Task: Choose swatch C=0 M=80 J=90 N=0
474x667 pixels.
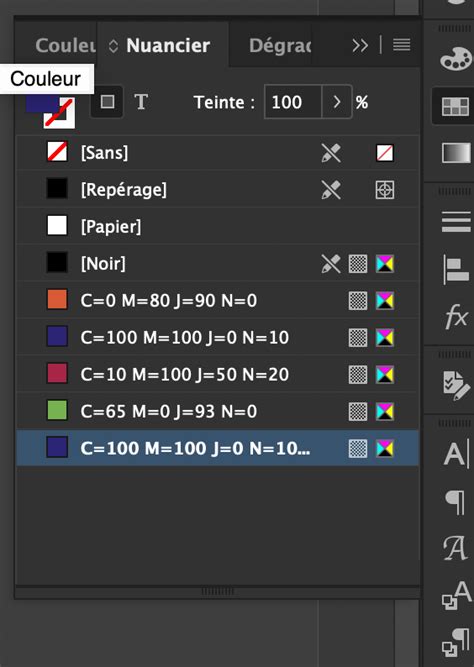Action: tap(217, 300)
